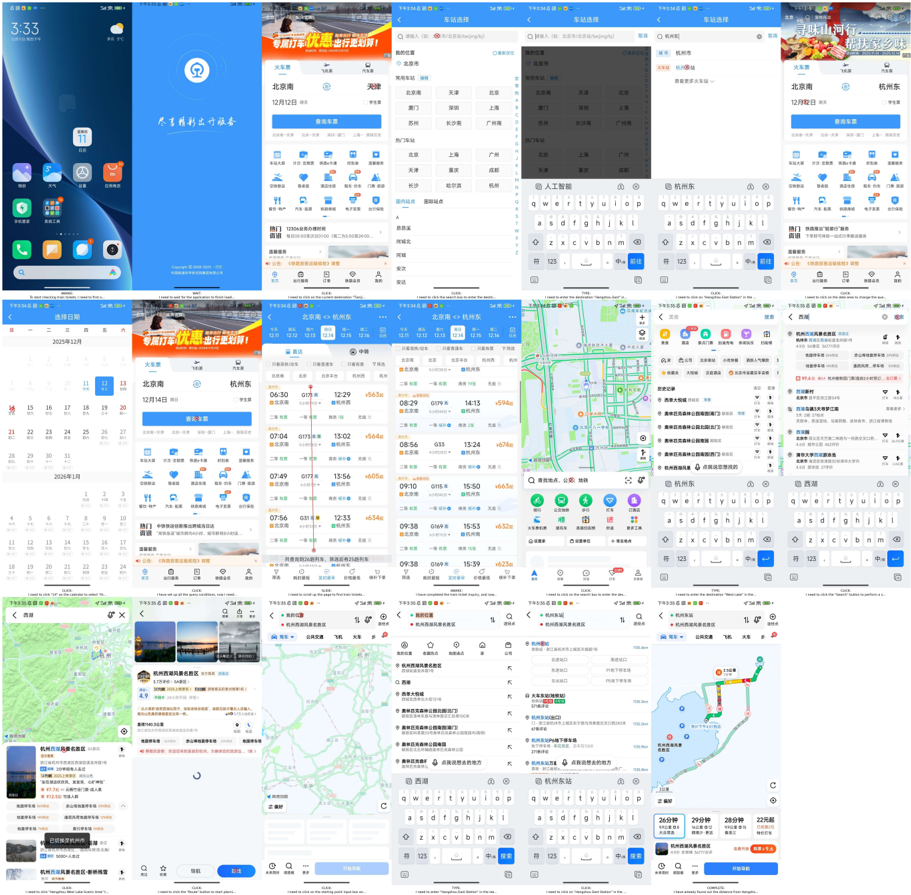
Task: Expand the 查看更多车站 row
Action: [x=694, y=81]
